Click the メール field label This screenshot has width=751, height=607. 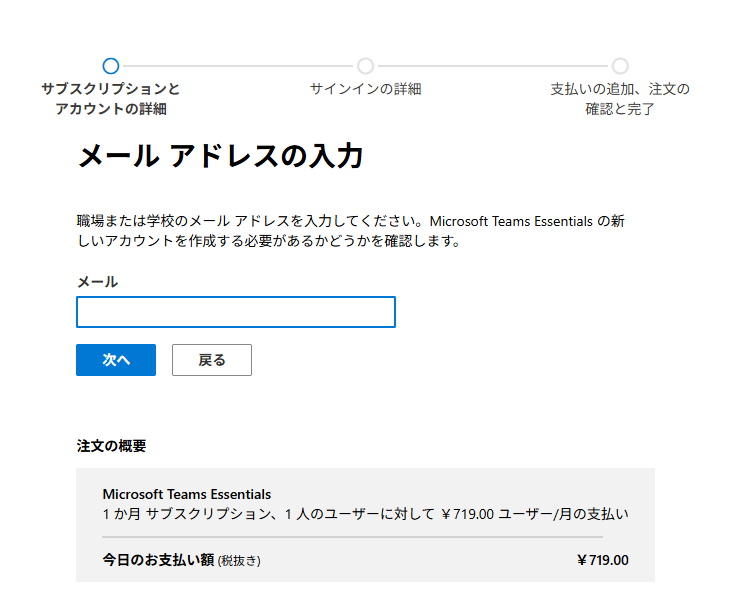(98, 282)
